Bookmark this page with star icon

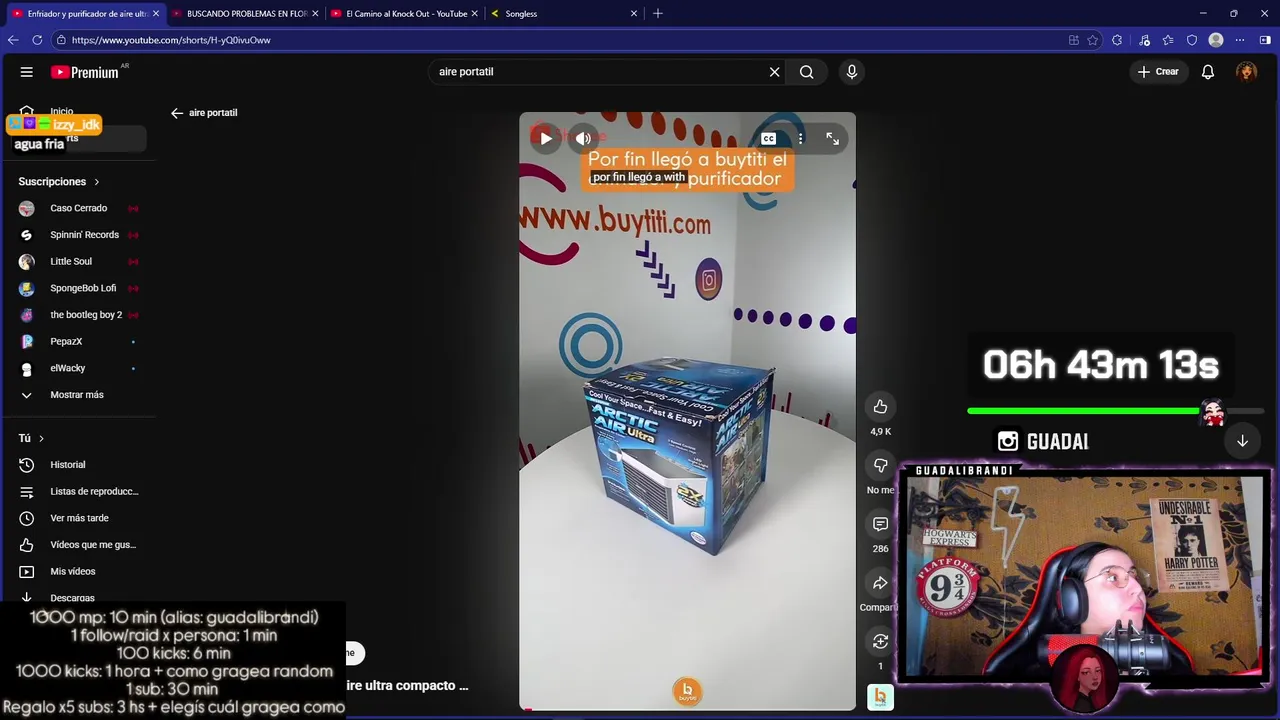(1092, 40)
